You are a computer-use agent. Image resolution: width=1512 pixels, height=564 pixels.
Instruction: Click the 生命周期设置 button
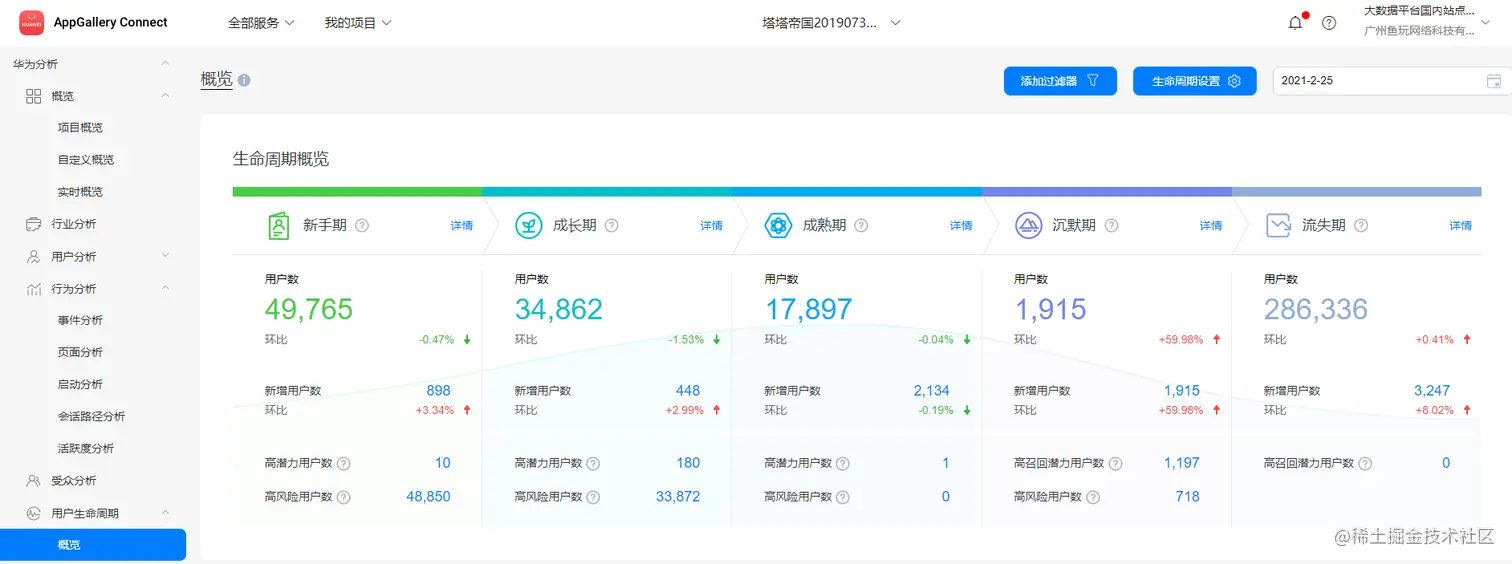pos(1194,81)
